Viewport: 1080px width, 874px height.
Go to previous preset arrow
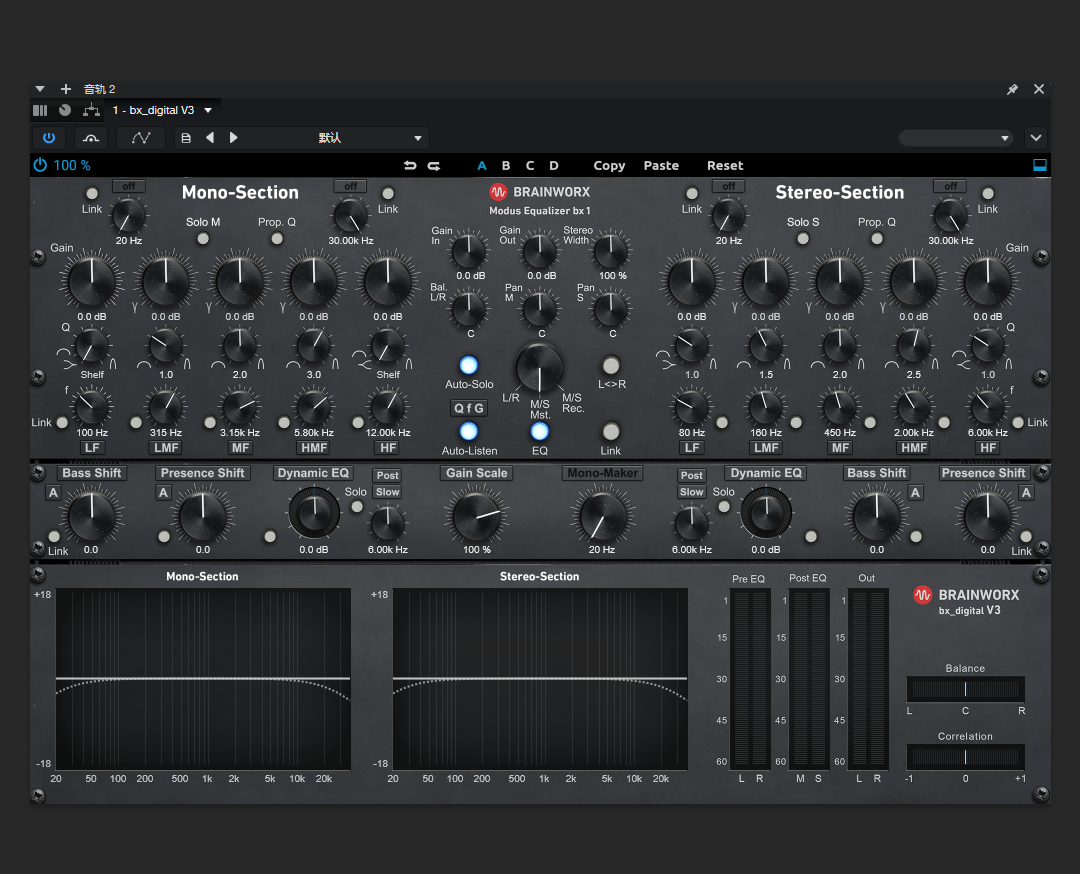(210, 138)
